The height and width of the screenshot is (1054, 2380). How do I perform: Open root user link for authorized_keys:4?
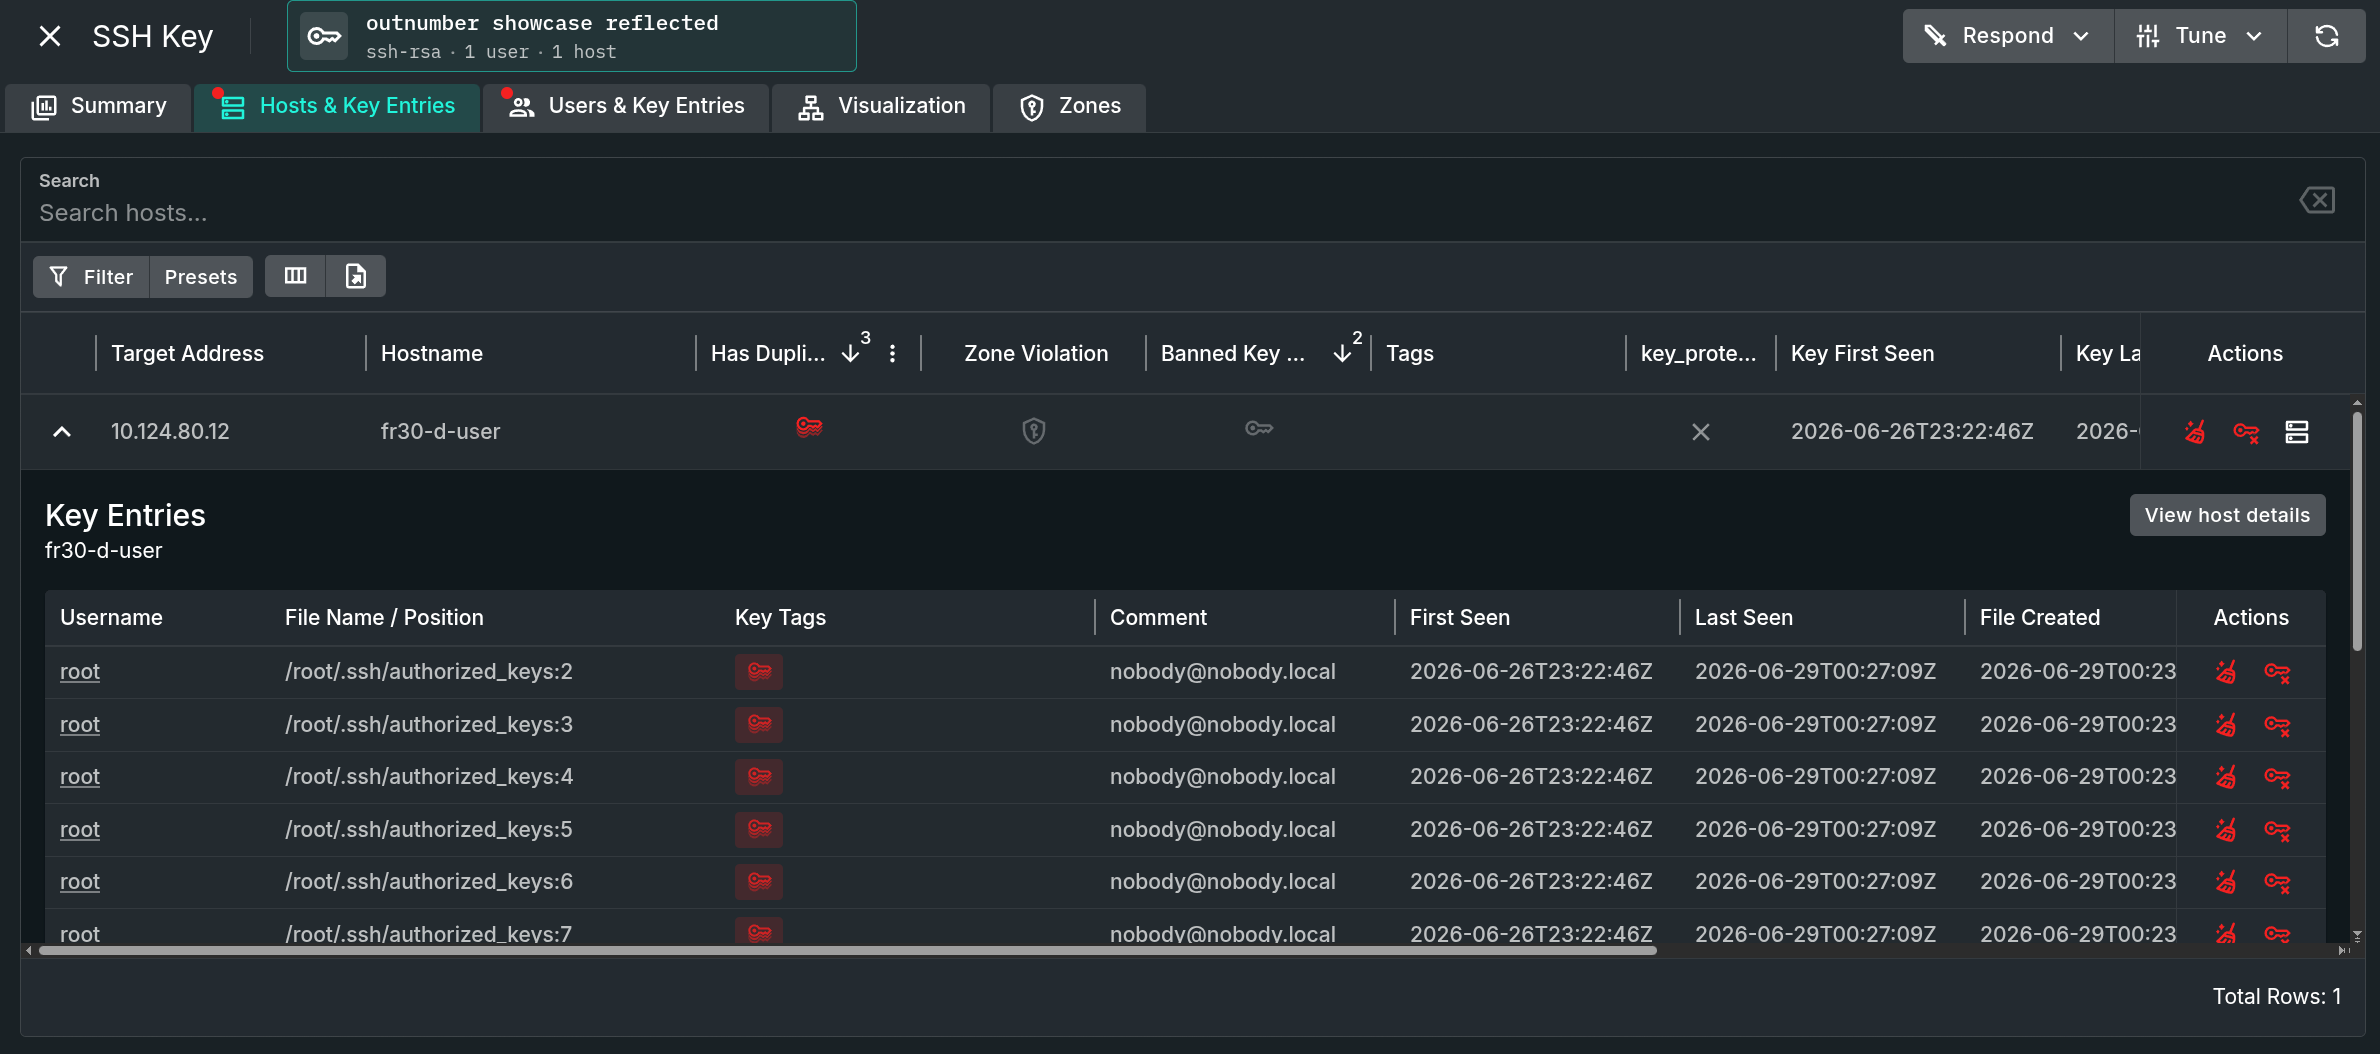(80, 777)
